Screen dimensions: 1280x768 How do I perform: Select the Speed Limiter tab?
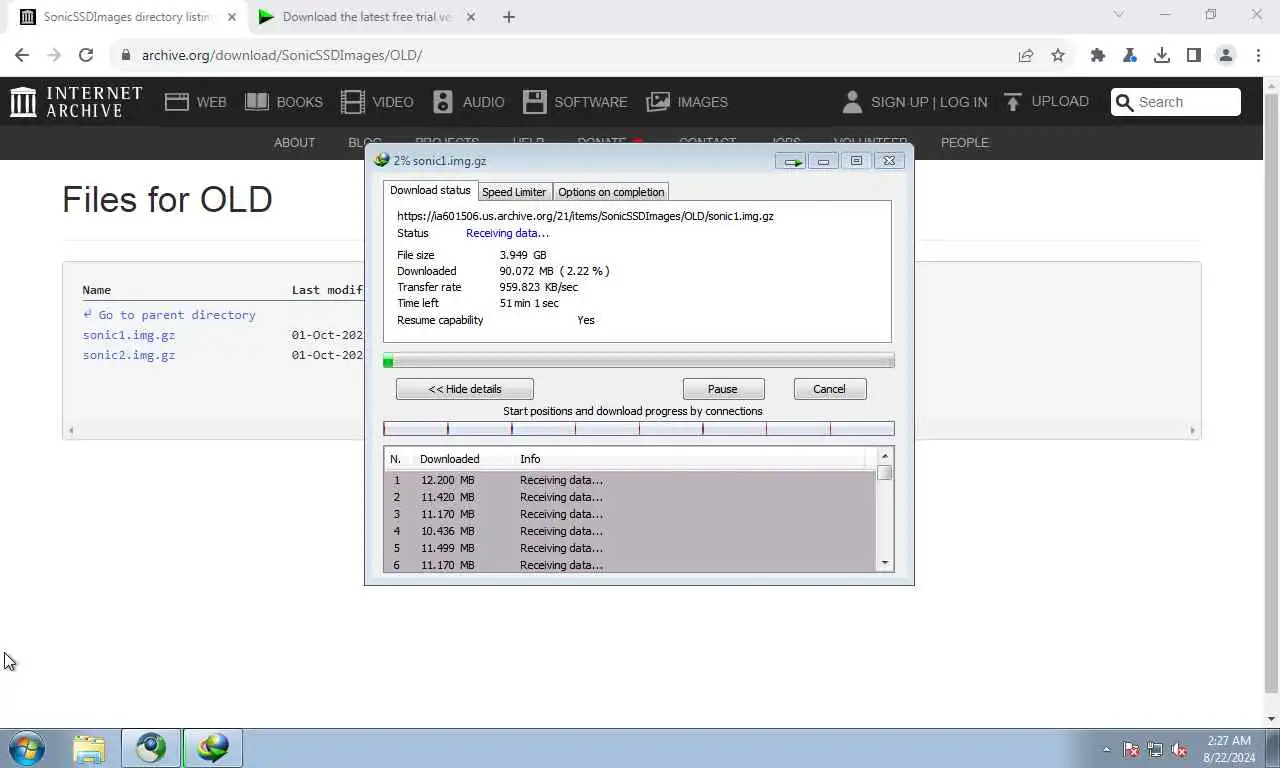(514, 192)
